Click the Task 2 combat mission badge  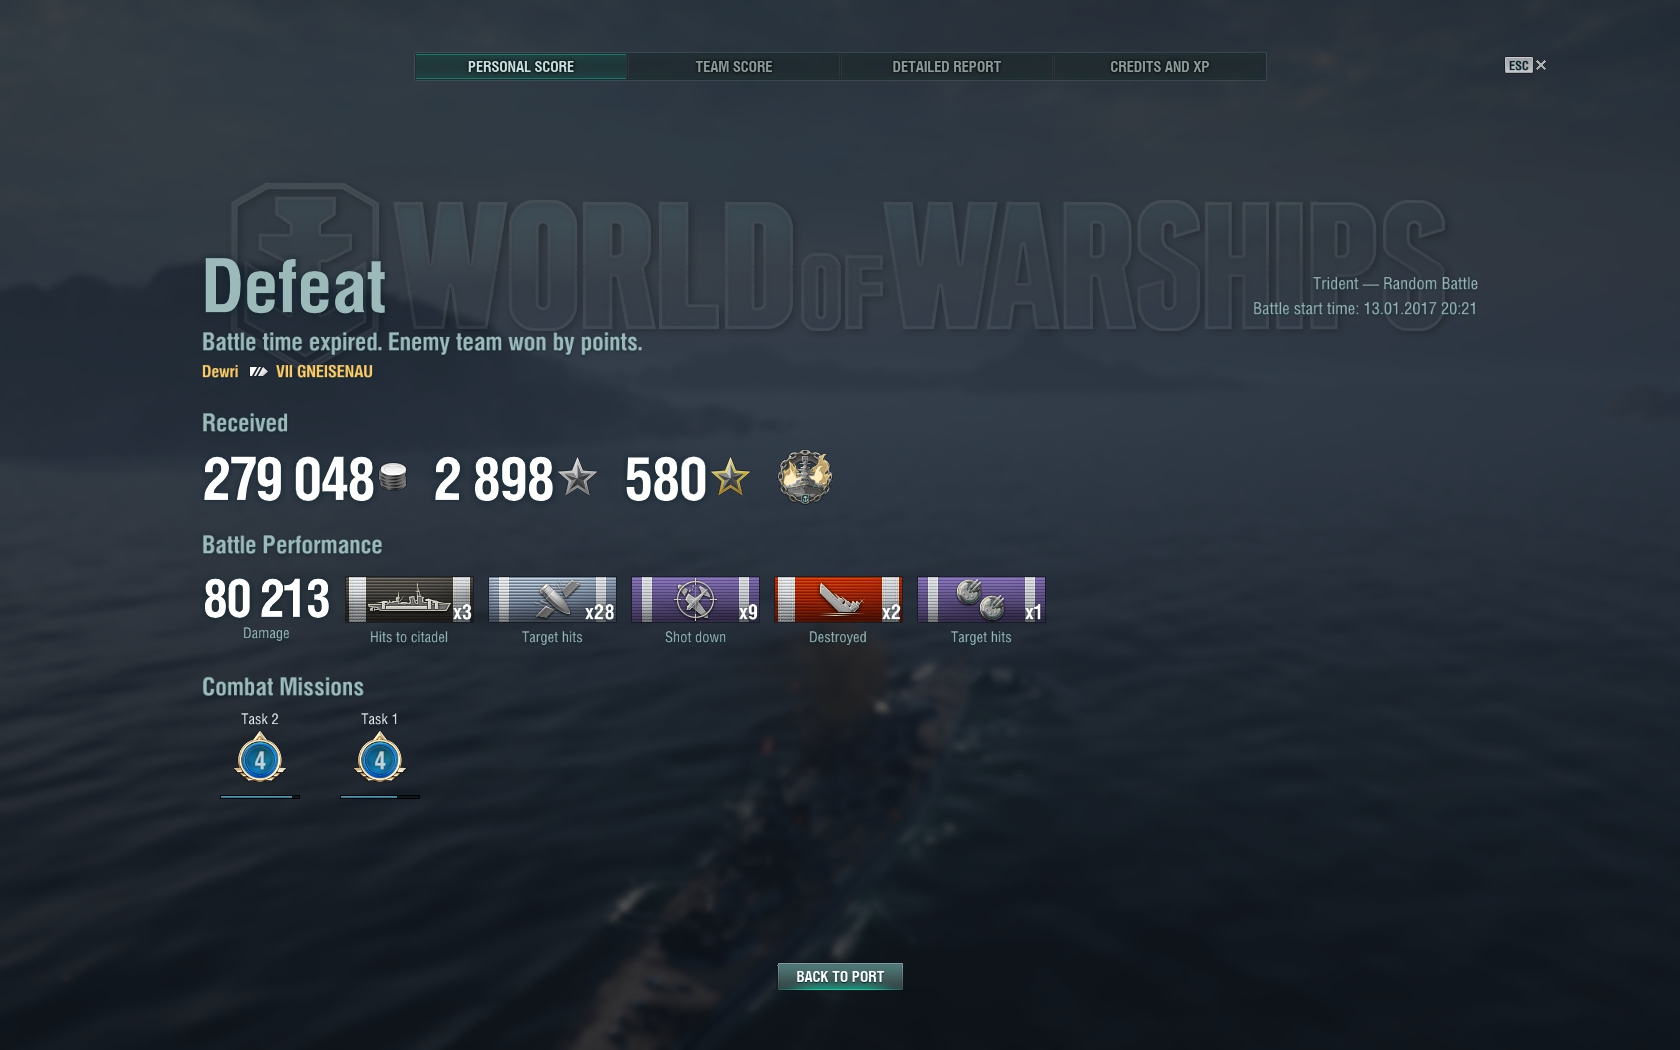[260, 758]
